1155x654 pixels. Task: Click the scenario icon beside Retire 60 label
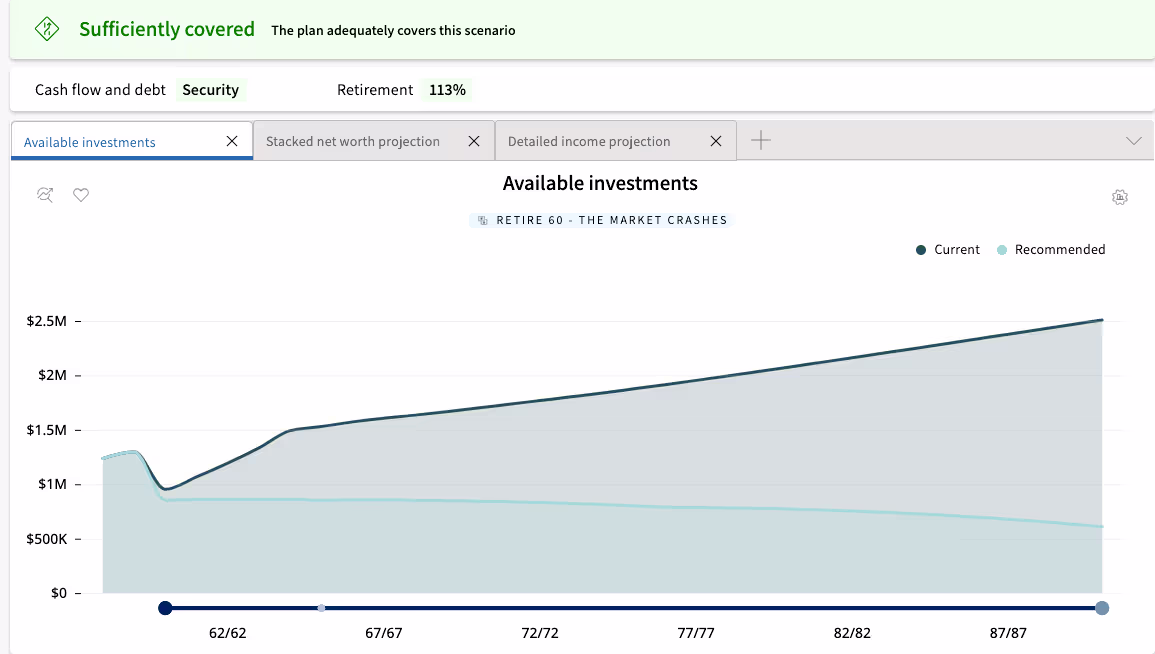(x=483, y=220)
